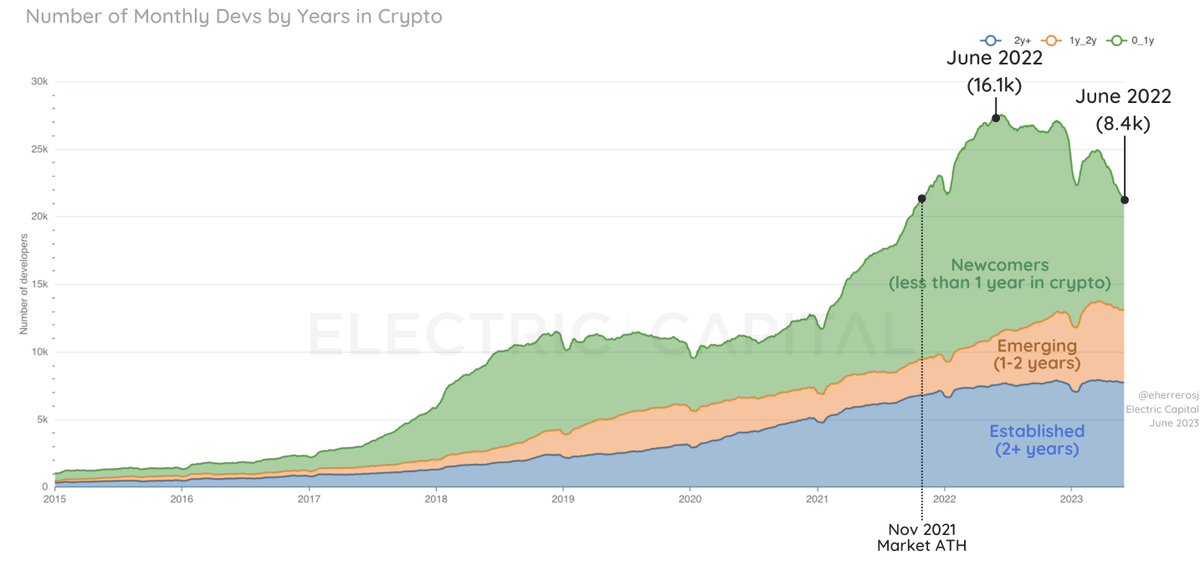
Task: Select the final data point below 8.4k
Action: click(1125, 200)
